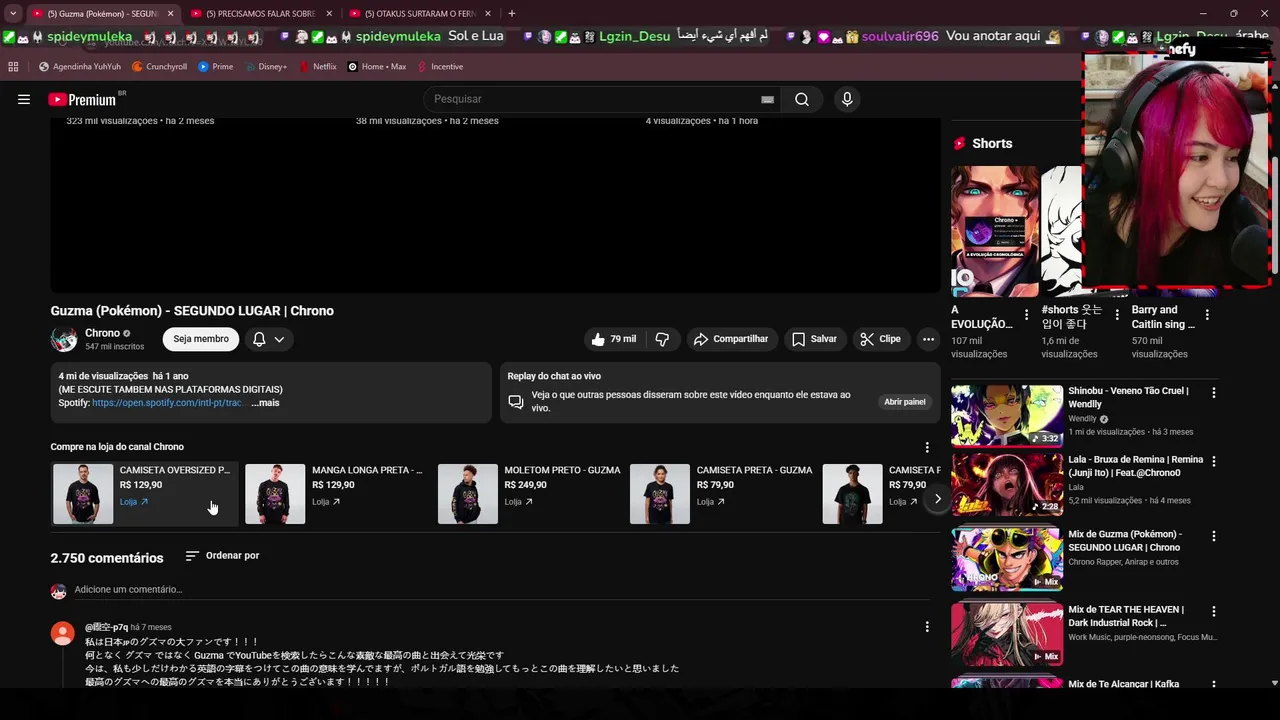Switch to OTAKUS SURTARAM browser tab
The image size is (1280, 720).
point(420,13)
